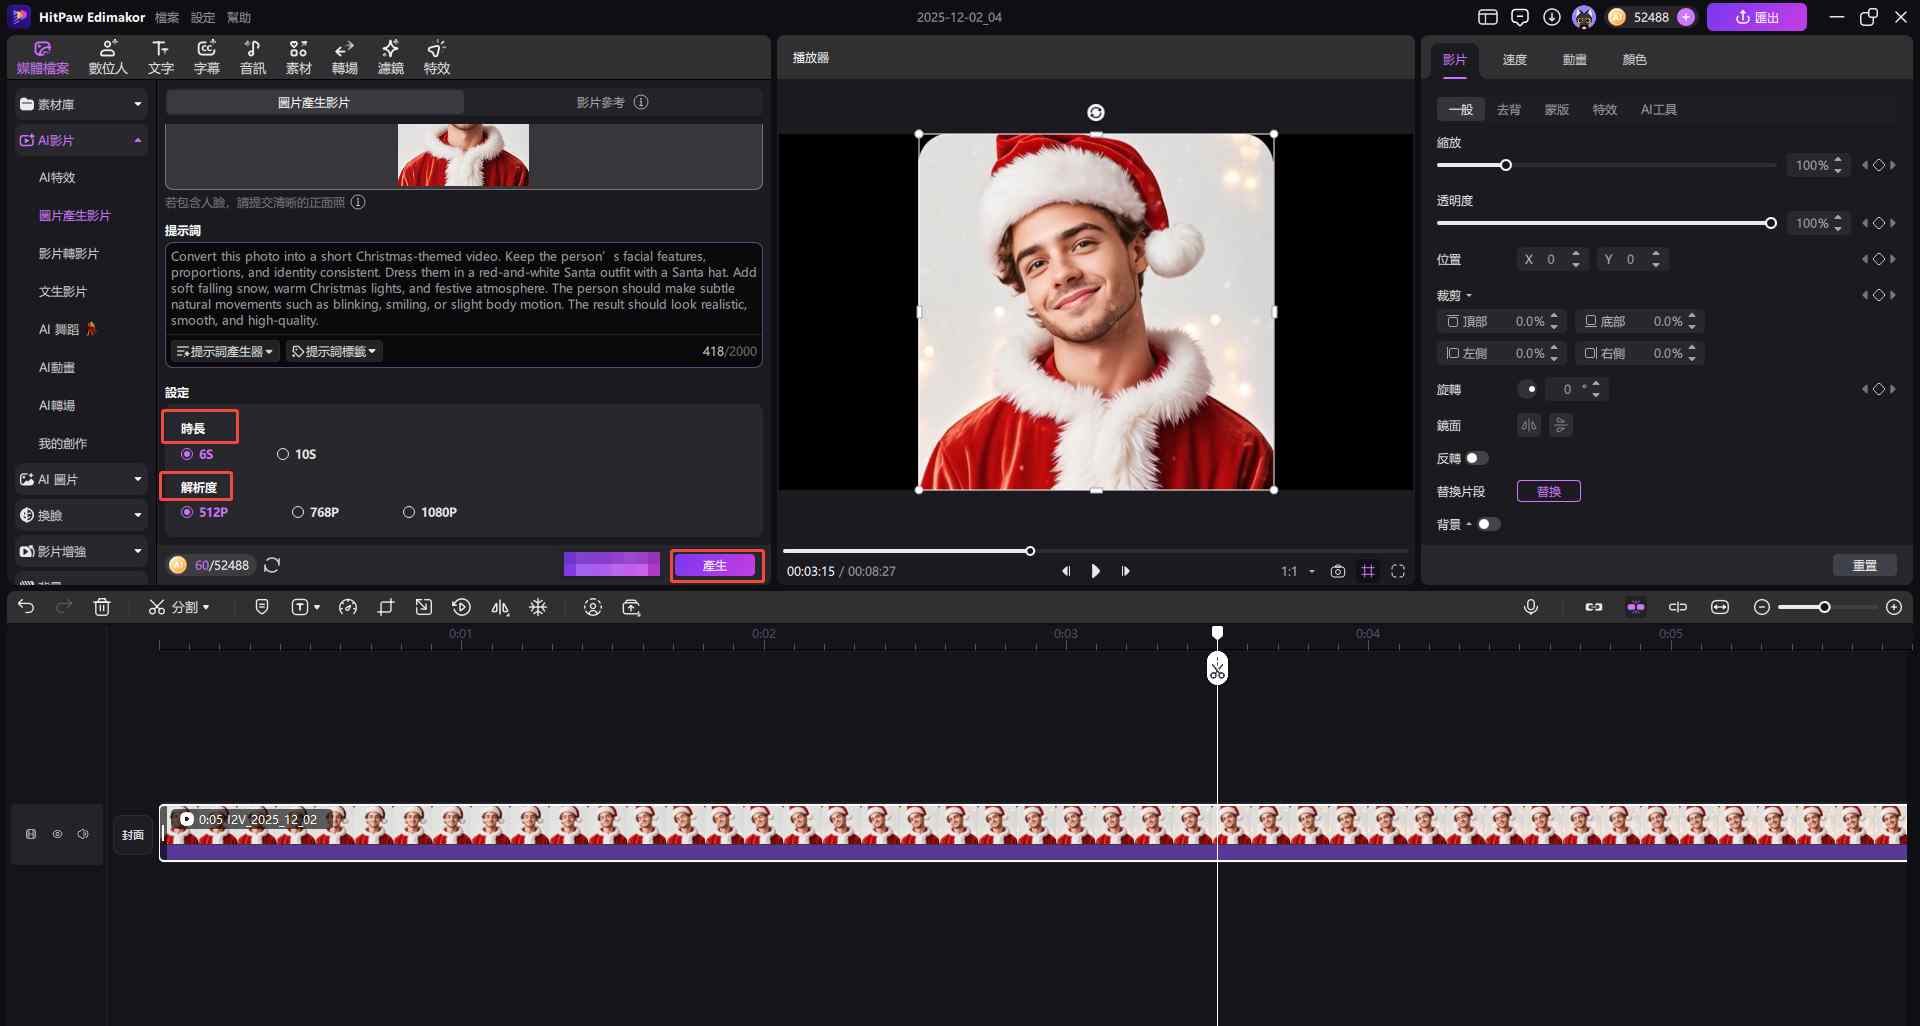
Task: Open the 轉場 transitions tool
Action: pos(344,57)
